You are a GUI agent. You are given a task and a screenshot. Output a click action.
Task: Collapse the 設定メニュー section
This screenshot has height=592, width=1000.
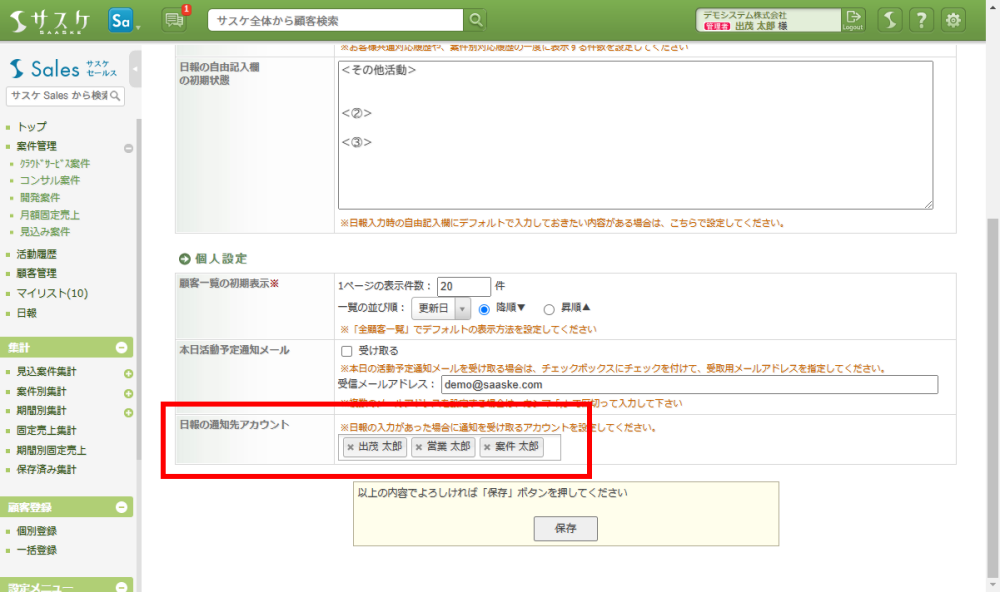pos(122,587)
